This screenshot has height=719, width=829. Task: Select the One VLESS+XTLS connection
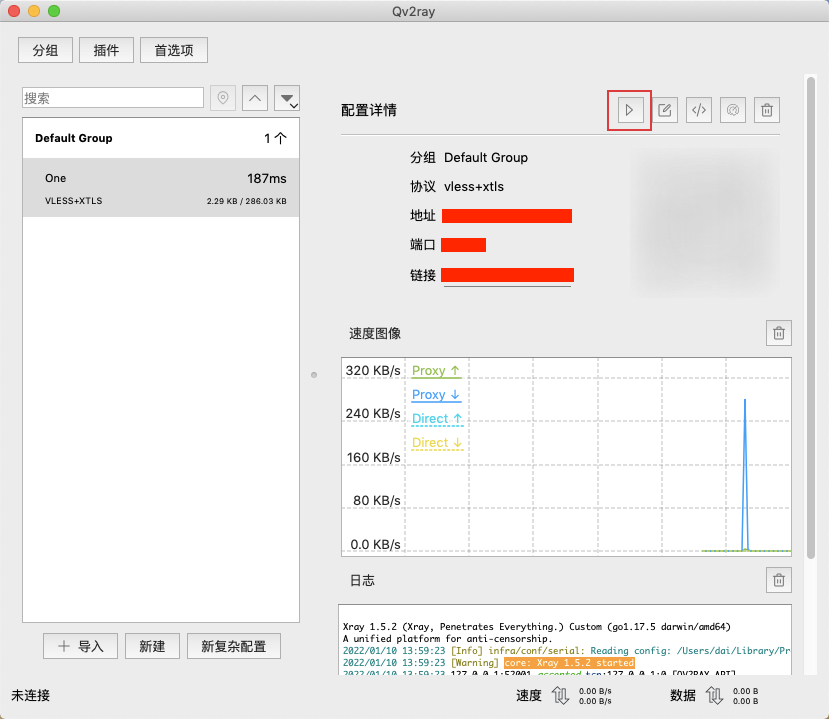[161, 189]
